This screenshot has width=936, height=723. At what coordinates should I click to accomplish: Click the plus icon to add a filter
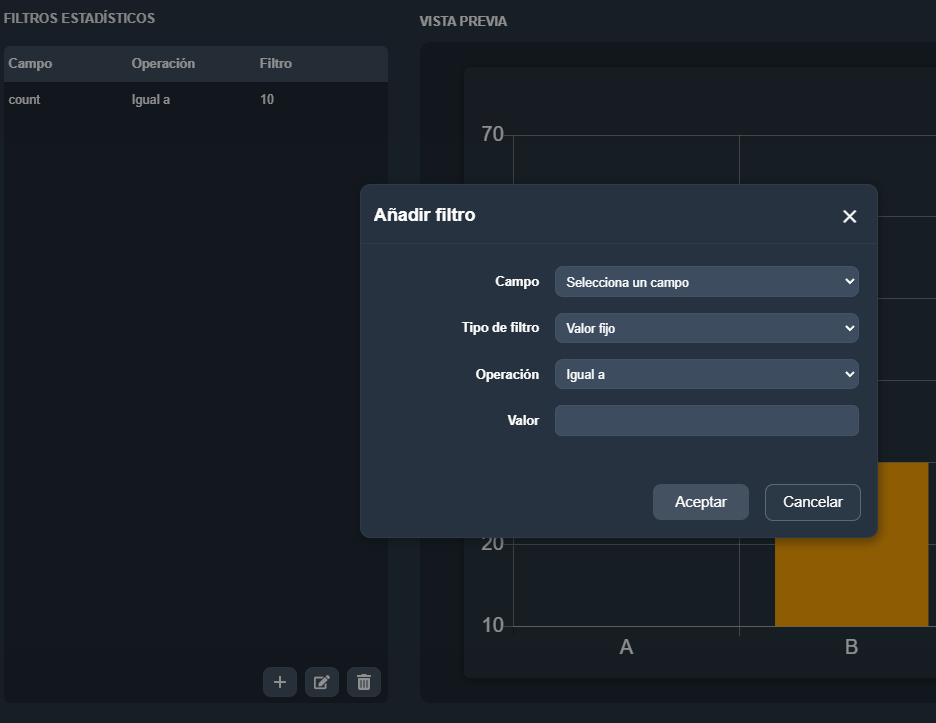click(x=280, y=682)
